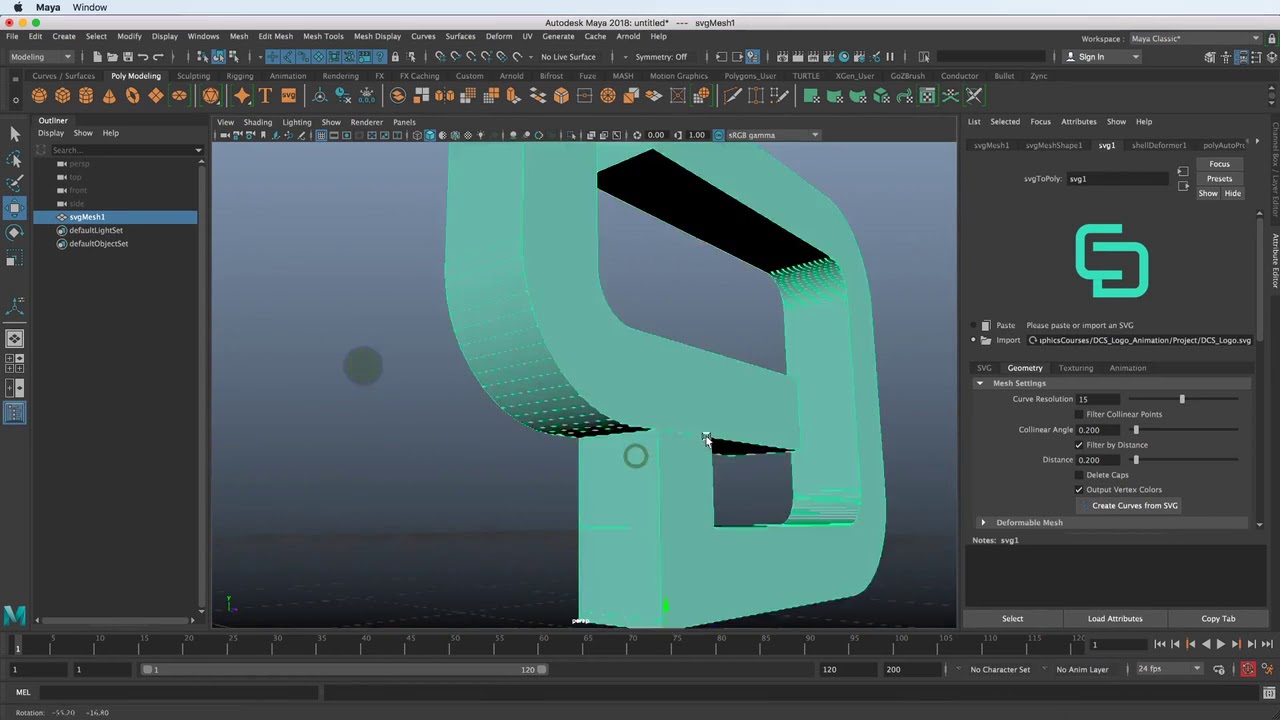Enable Delete Caps checkbox
The image size is (1280, 720).
(1079, 475)
